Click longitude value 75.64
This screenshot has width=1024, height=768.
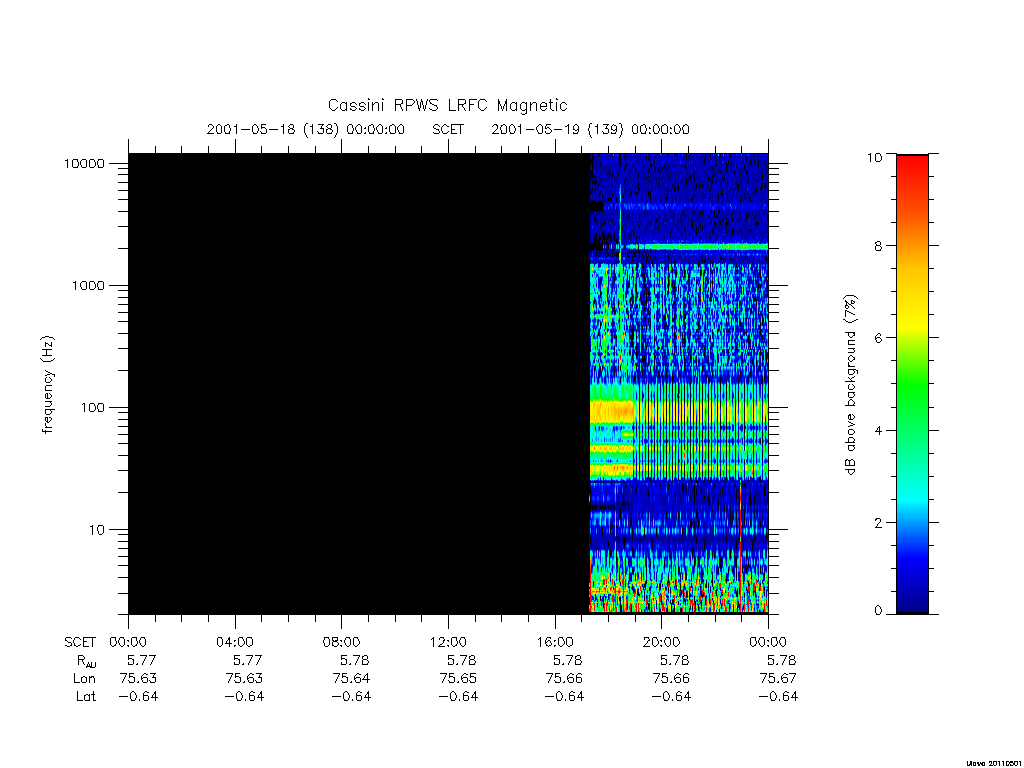(x=351, y=679)
